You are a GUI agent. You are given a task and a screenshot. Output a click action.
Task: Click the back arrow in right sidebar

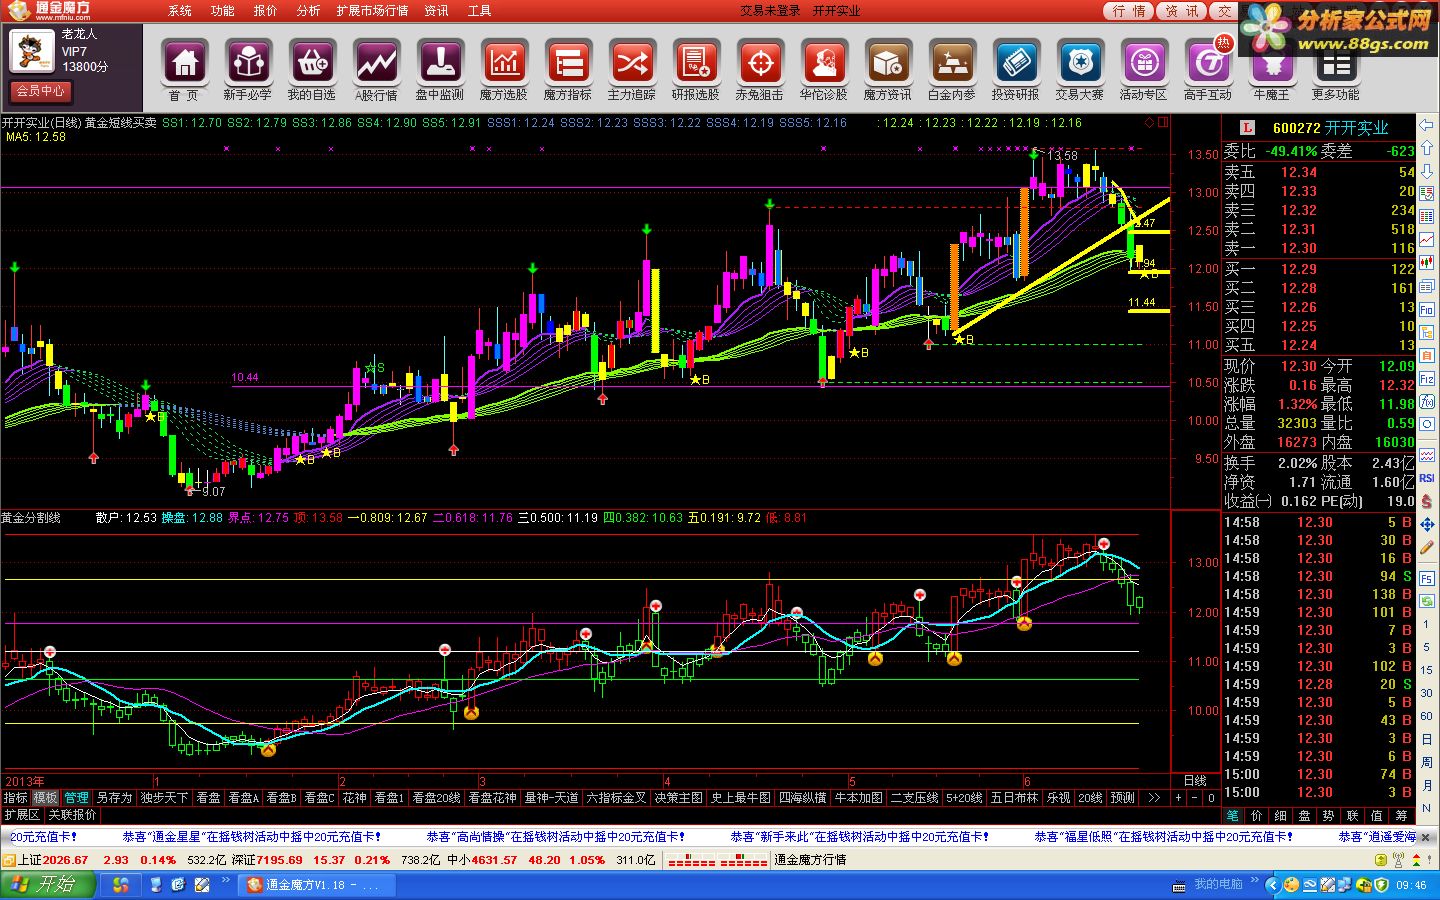coord(1427,127)
